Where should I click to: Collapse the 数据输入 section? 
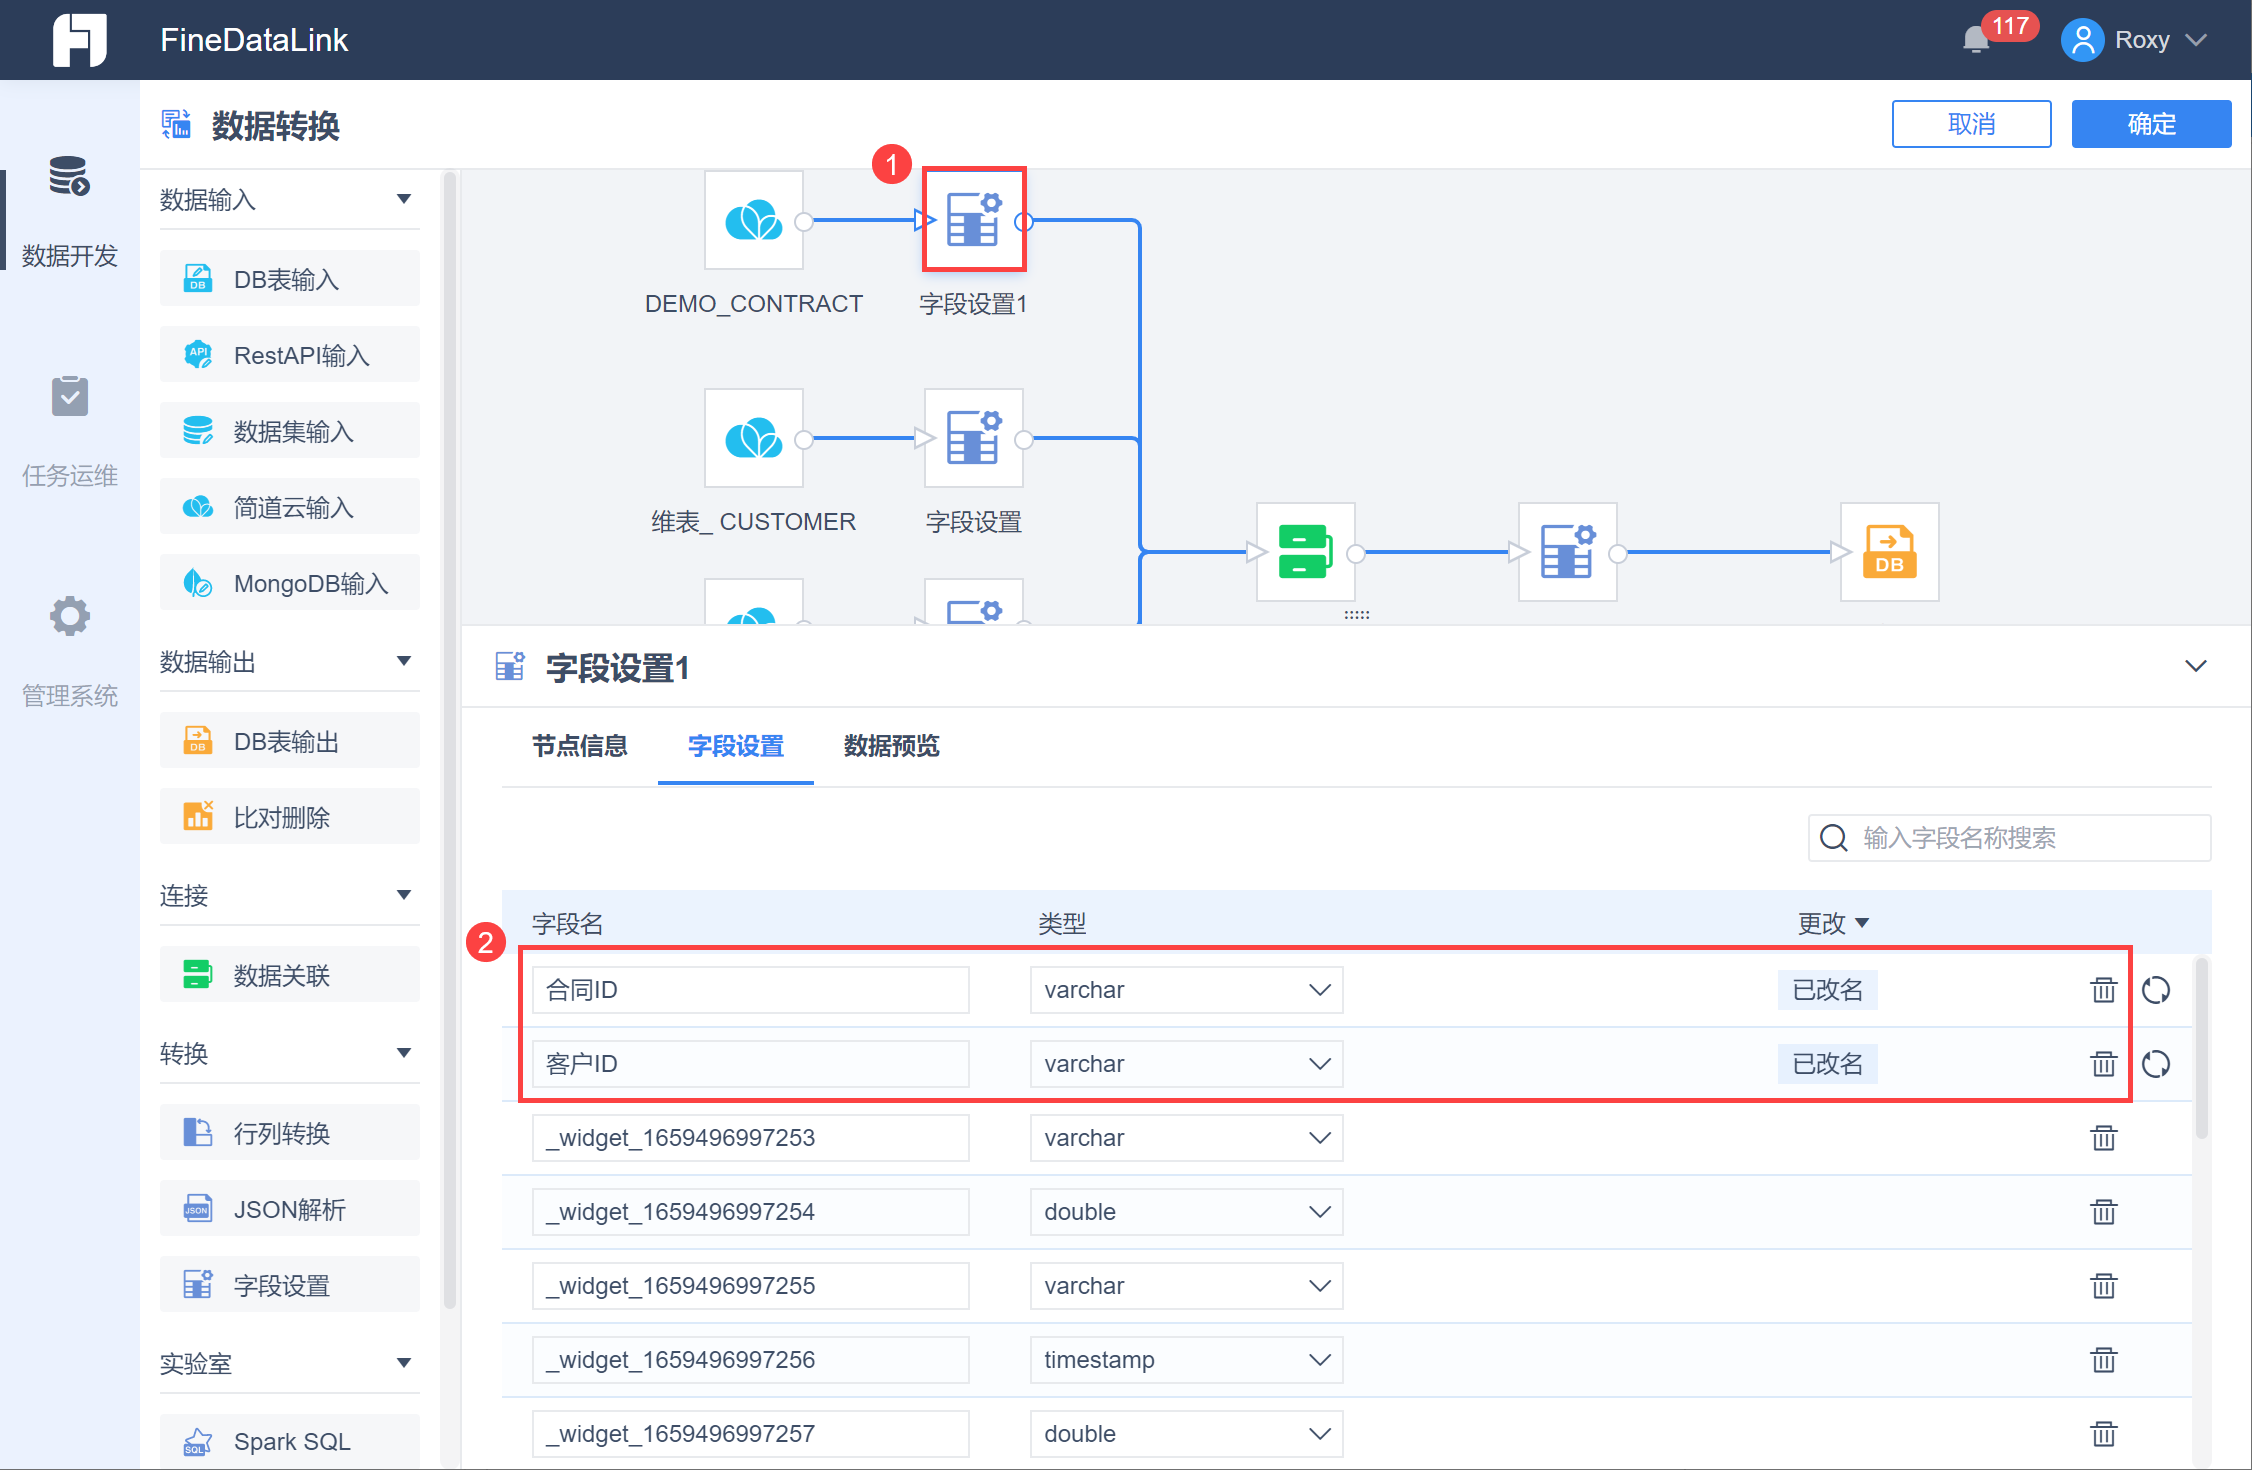click(404, 199)
